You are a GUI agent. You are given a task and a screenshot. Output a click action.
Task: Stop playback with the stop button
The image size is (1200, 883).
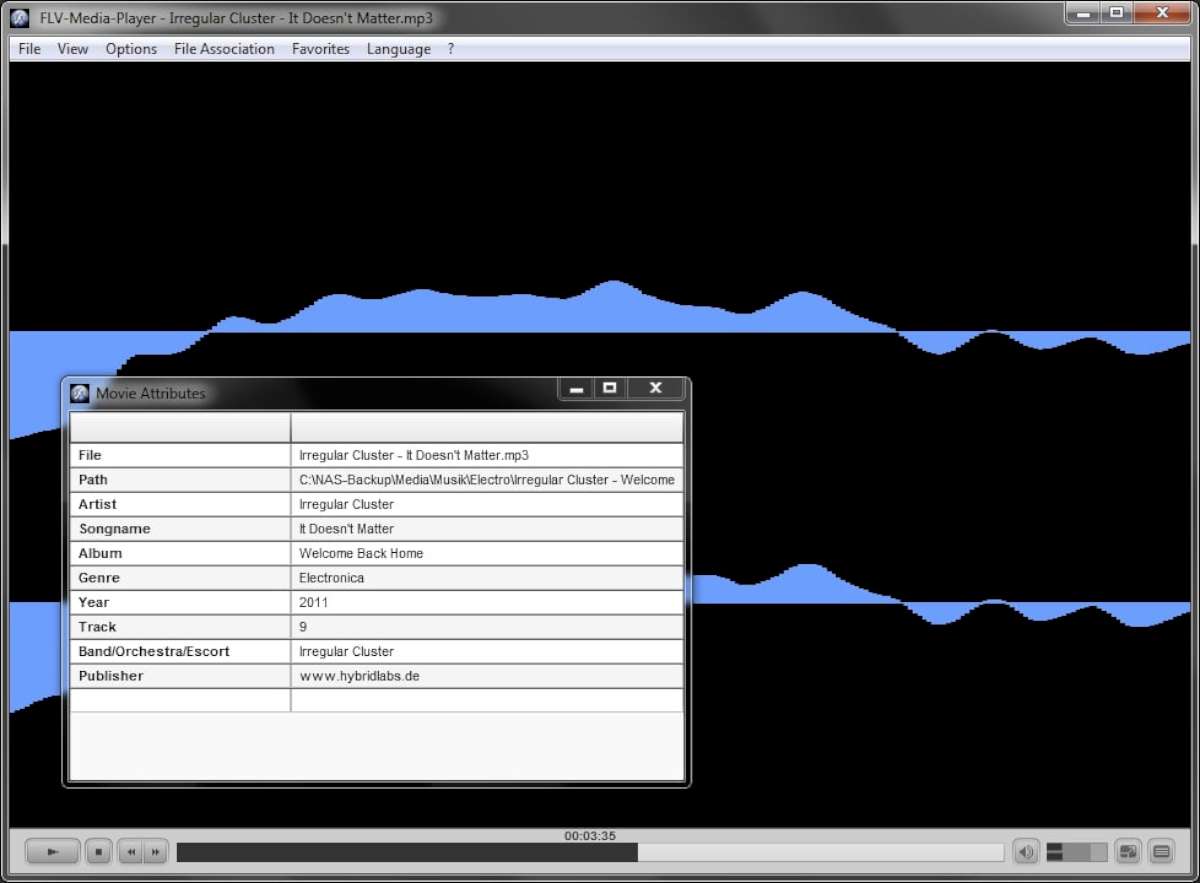[x=98, y=852]
